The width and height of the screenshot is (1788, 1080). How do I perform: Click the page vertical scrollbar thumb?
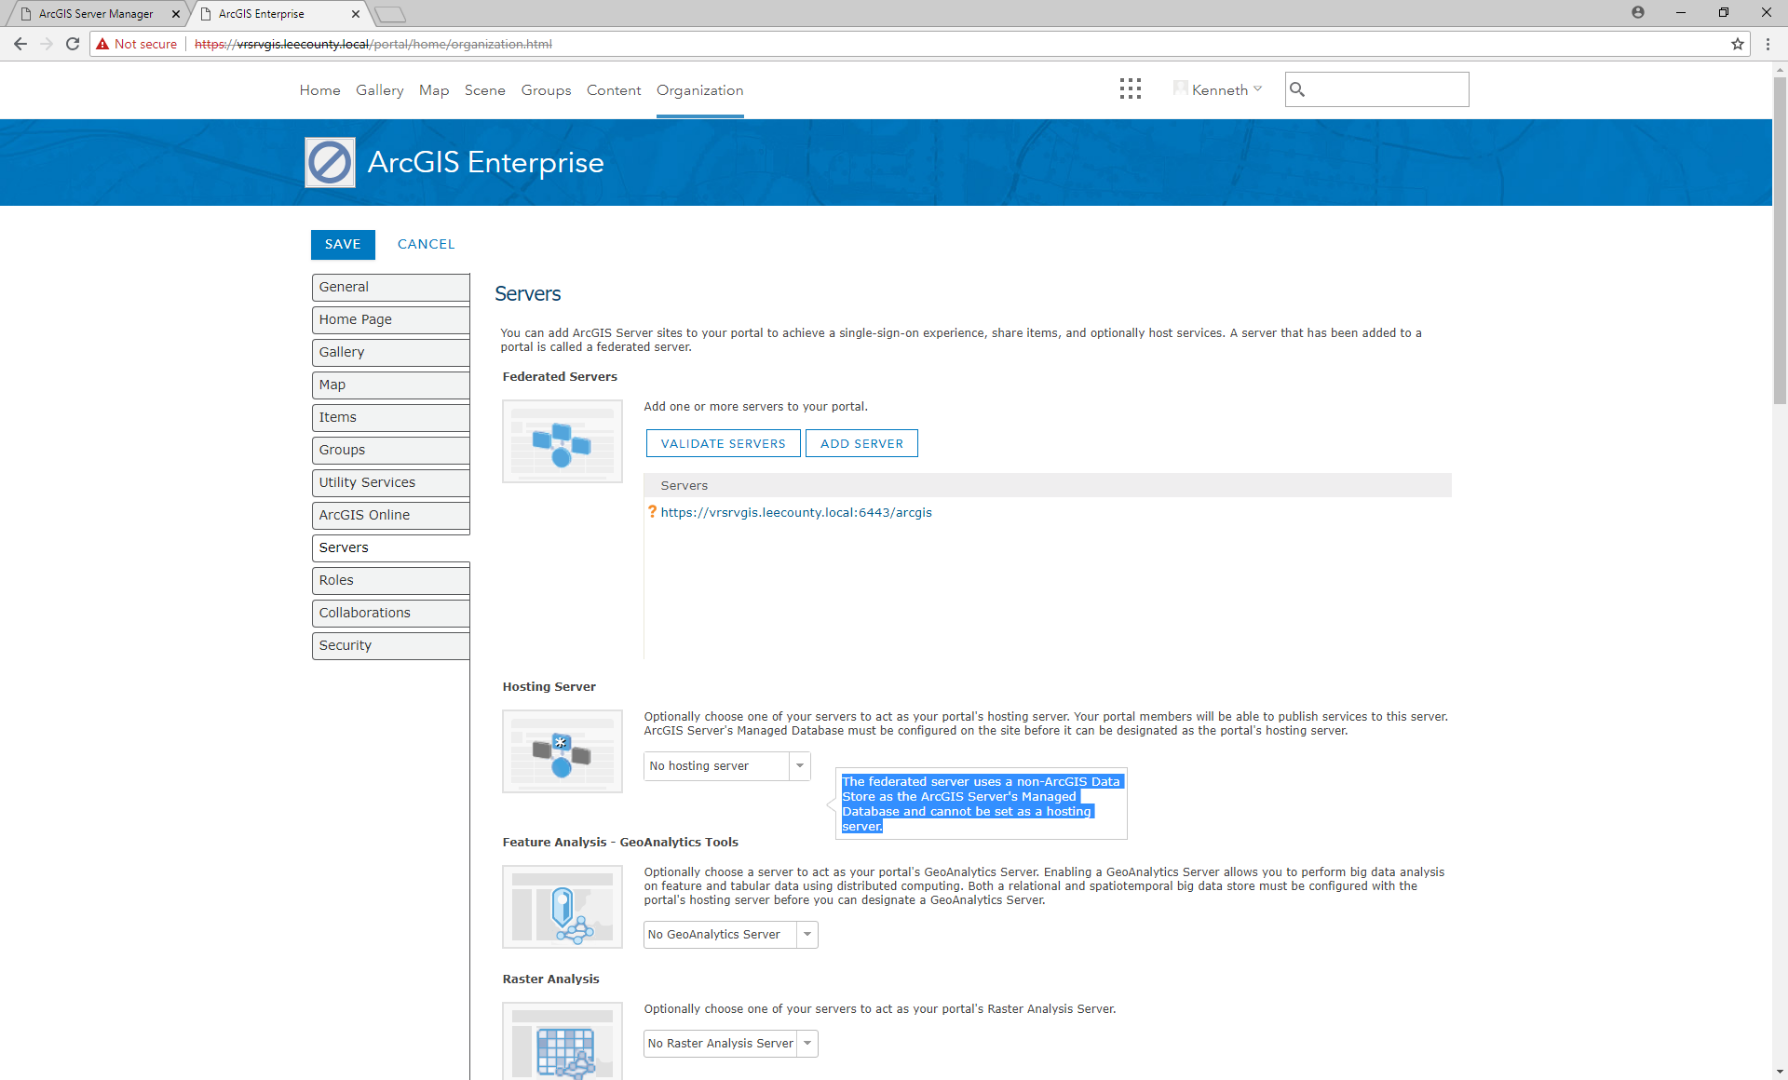tap(1780, 240)
